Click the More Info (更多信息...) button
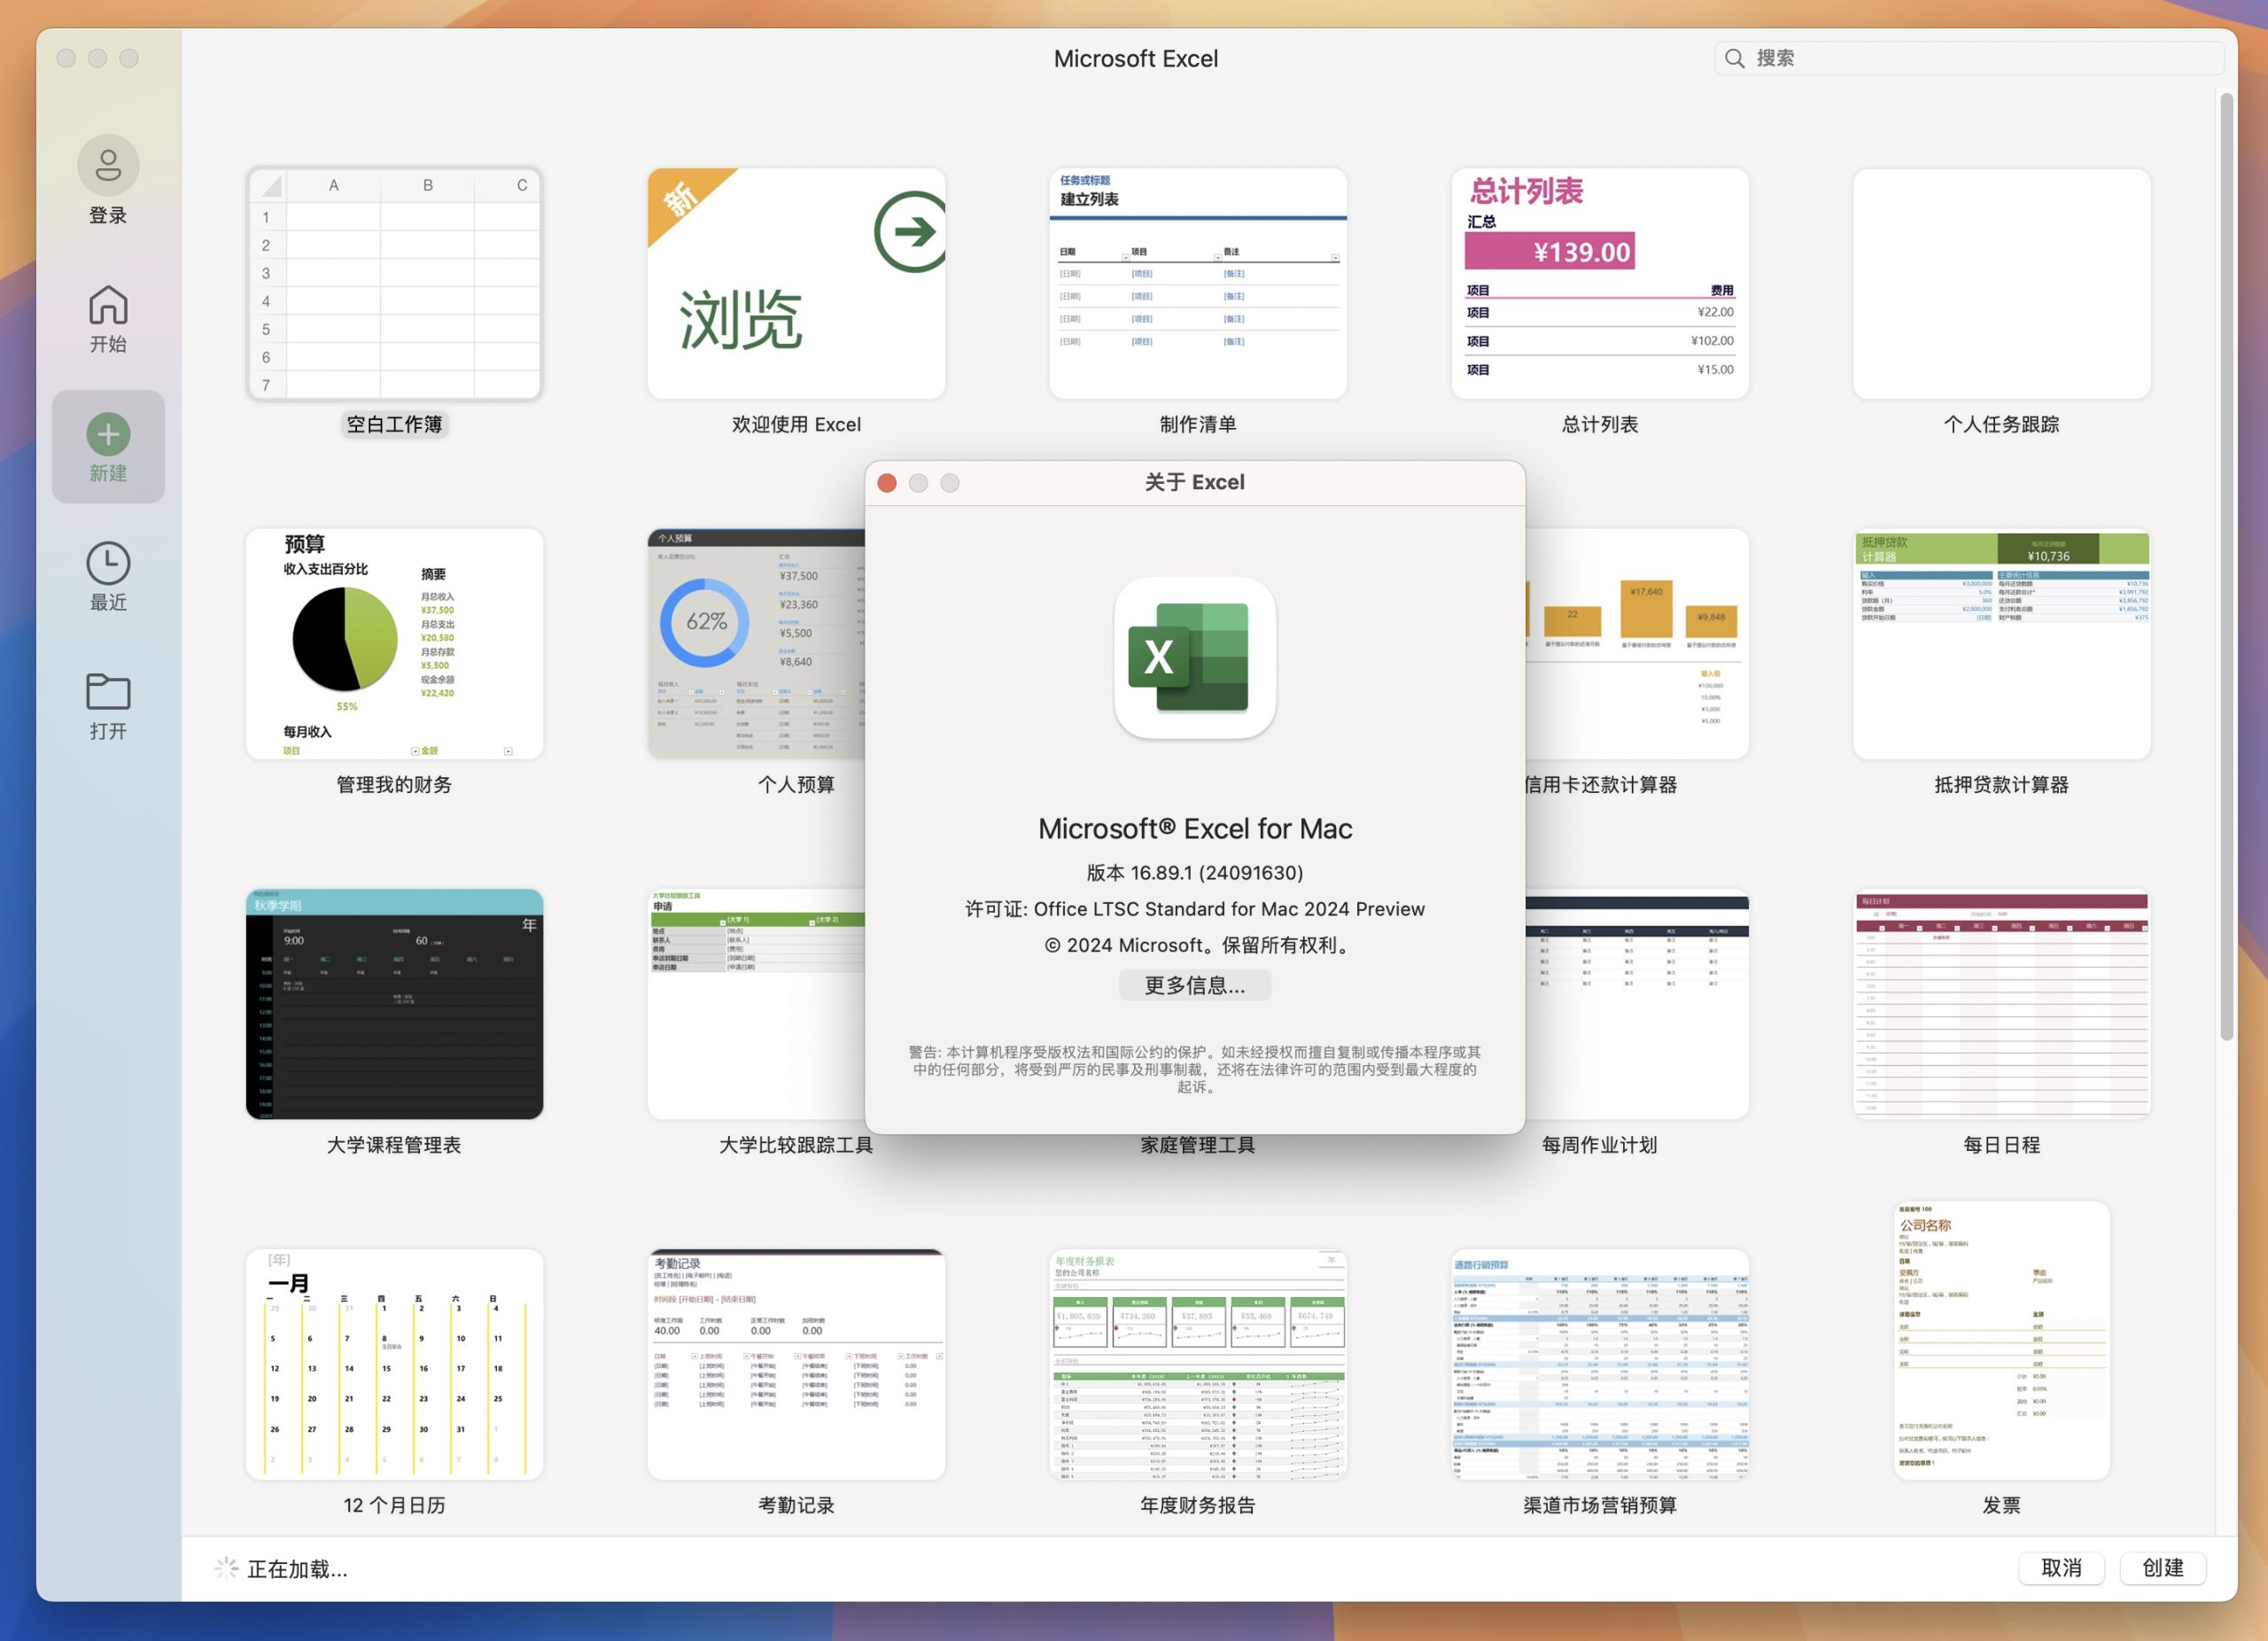Viewport: 2268px width, 1641px height. [x=1195, y=985]
